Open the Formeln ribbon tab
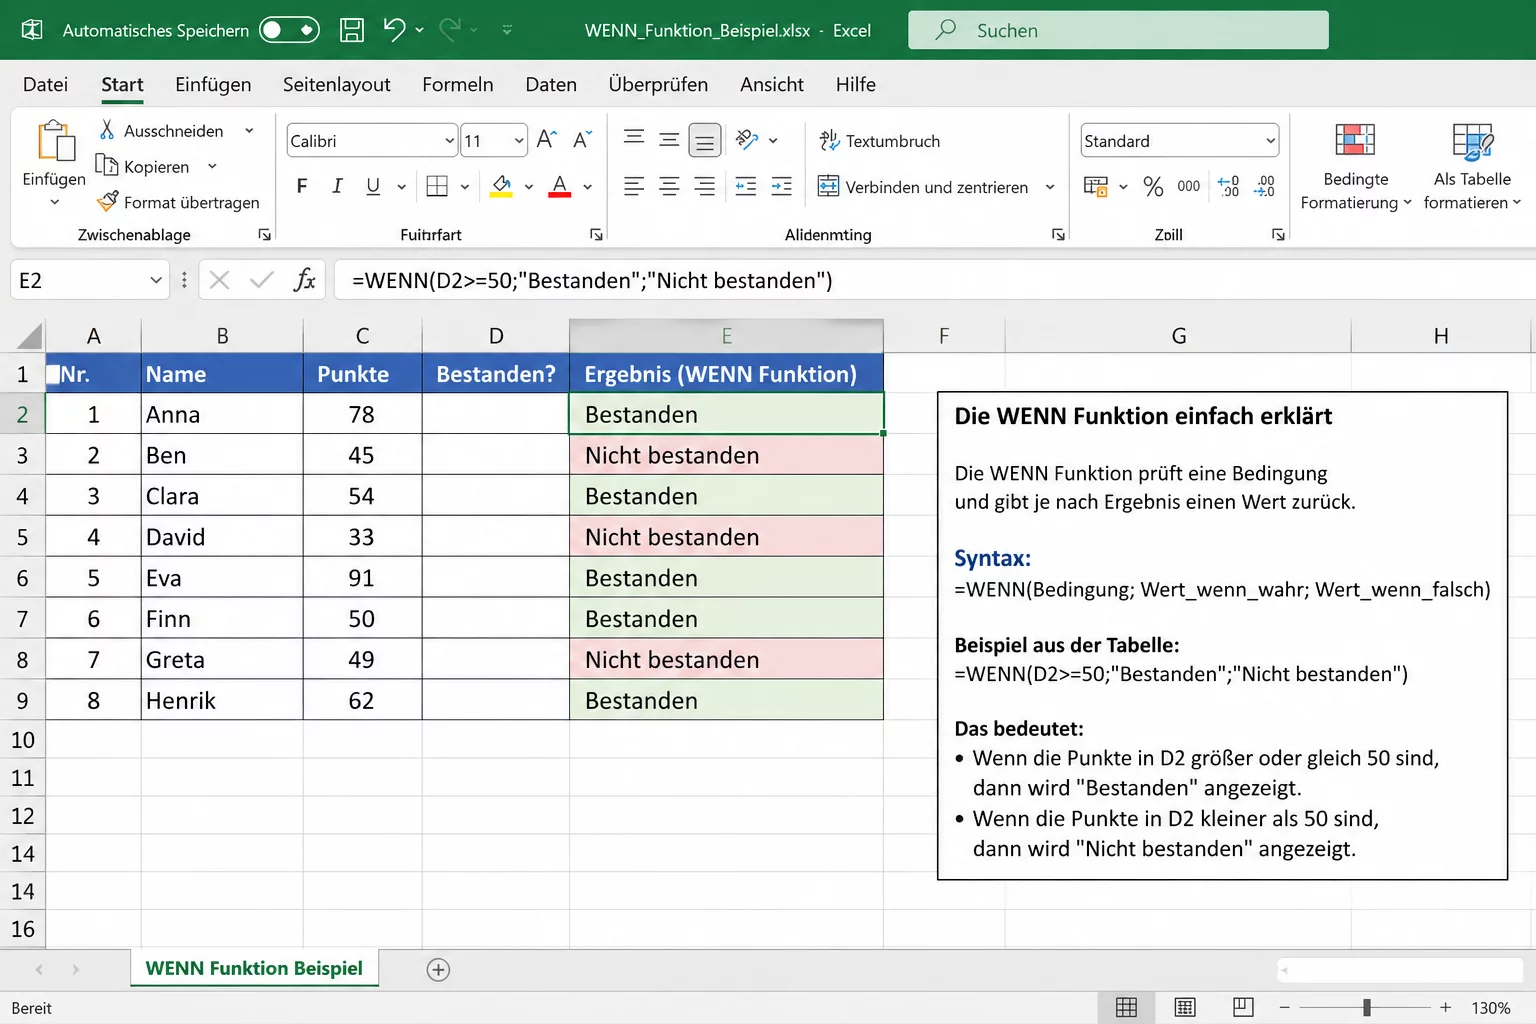Image resolution: width=1536 pixels, height=1024 pixels. click(x=457, y=85)
